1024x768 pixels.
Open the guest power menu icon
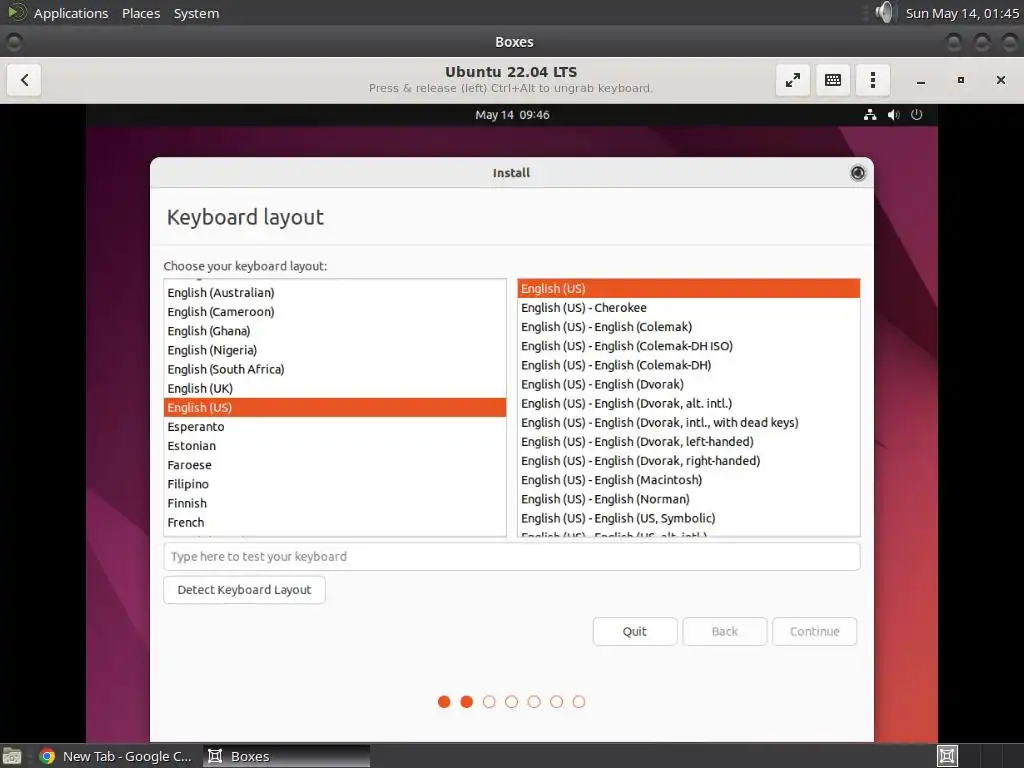(917, 115)
